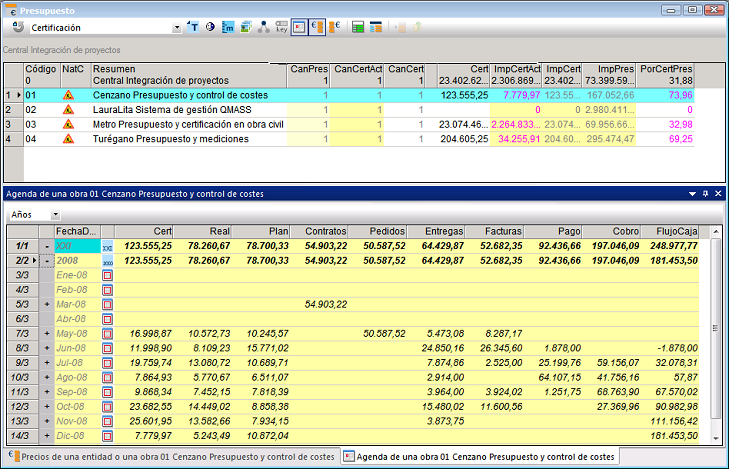Click the pie chart toolbar icon

pos(211,28)
